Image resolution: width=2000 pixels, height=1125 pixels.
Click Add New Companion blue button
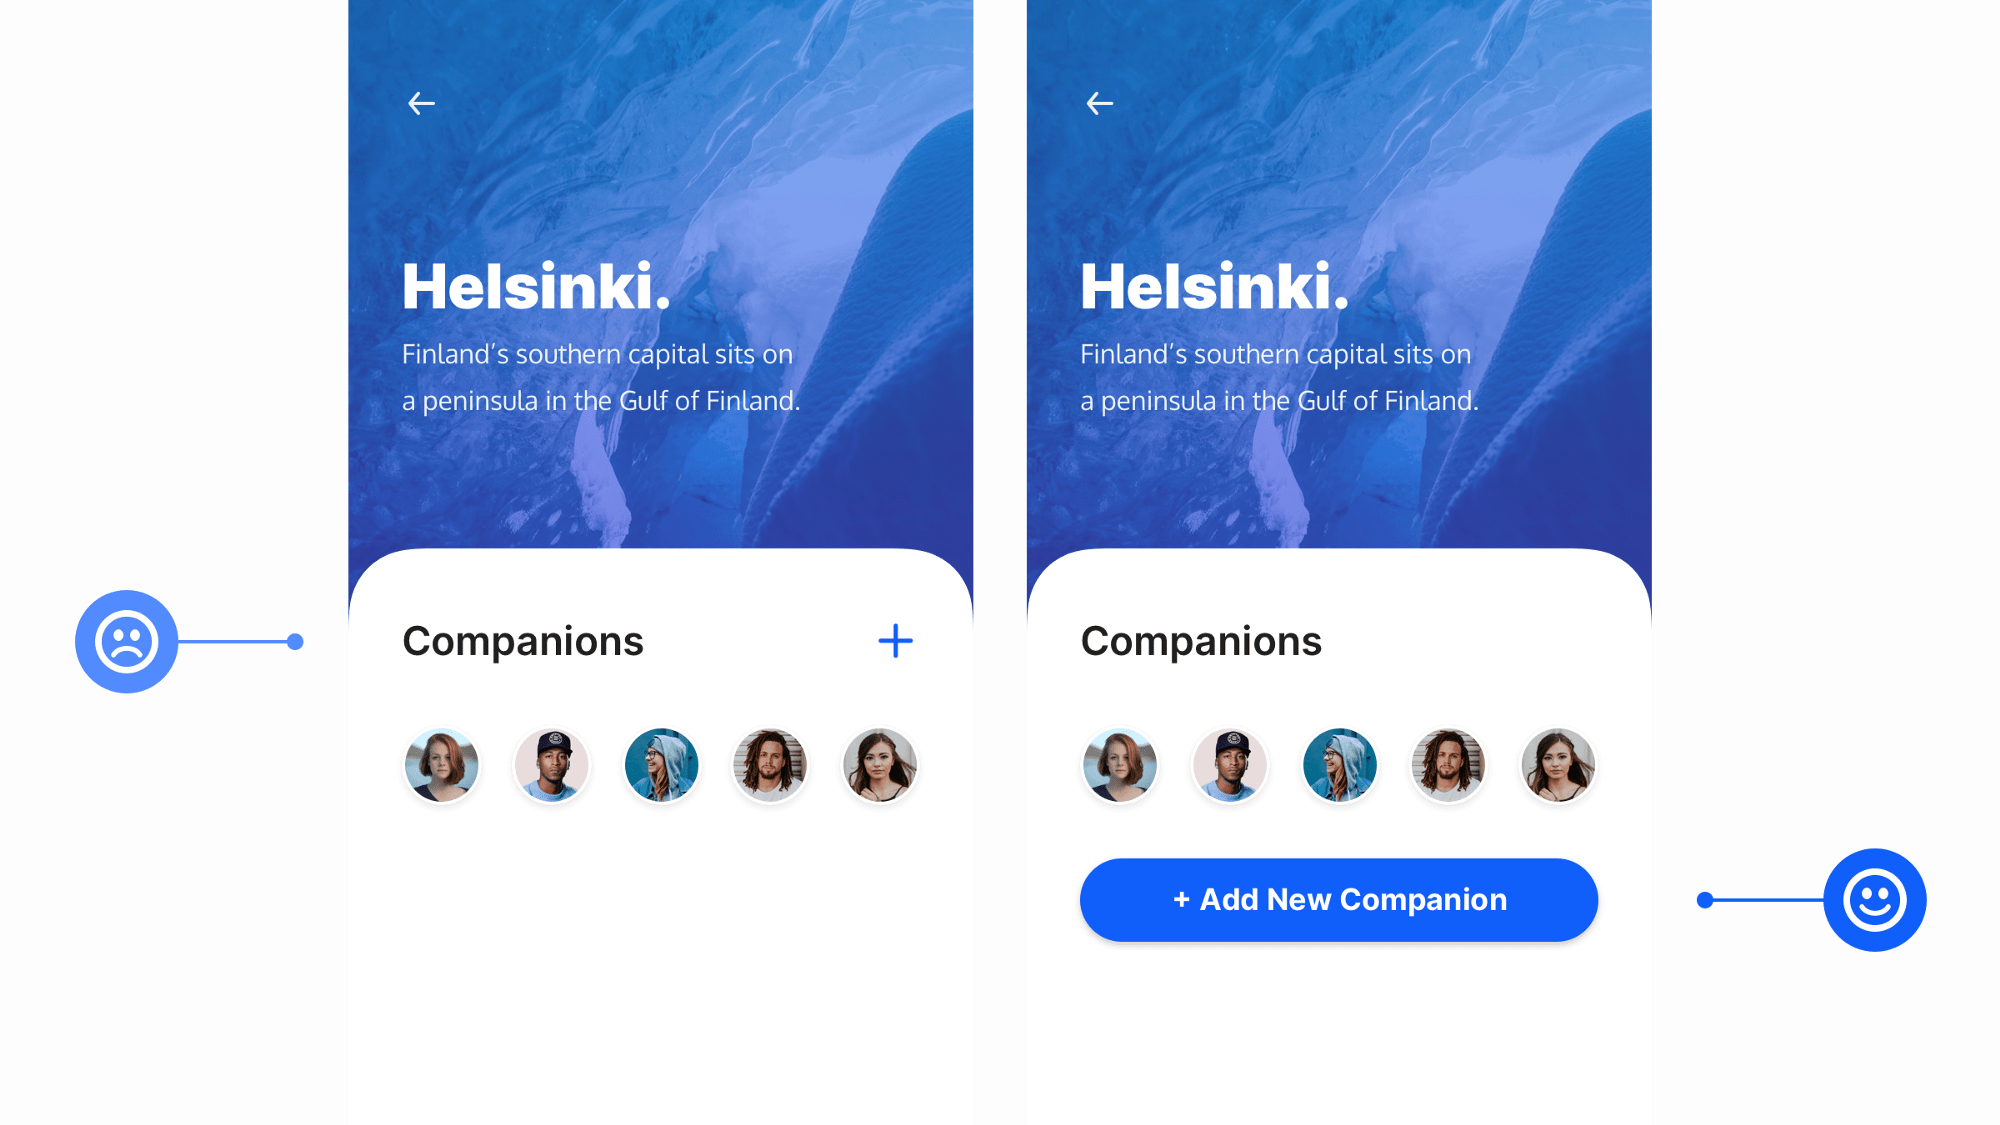click(x=1339, y=900)
